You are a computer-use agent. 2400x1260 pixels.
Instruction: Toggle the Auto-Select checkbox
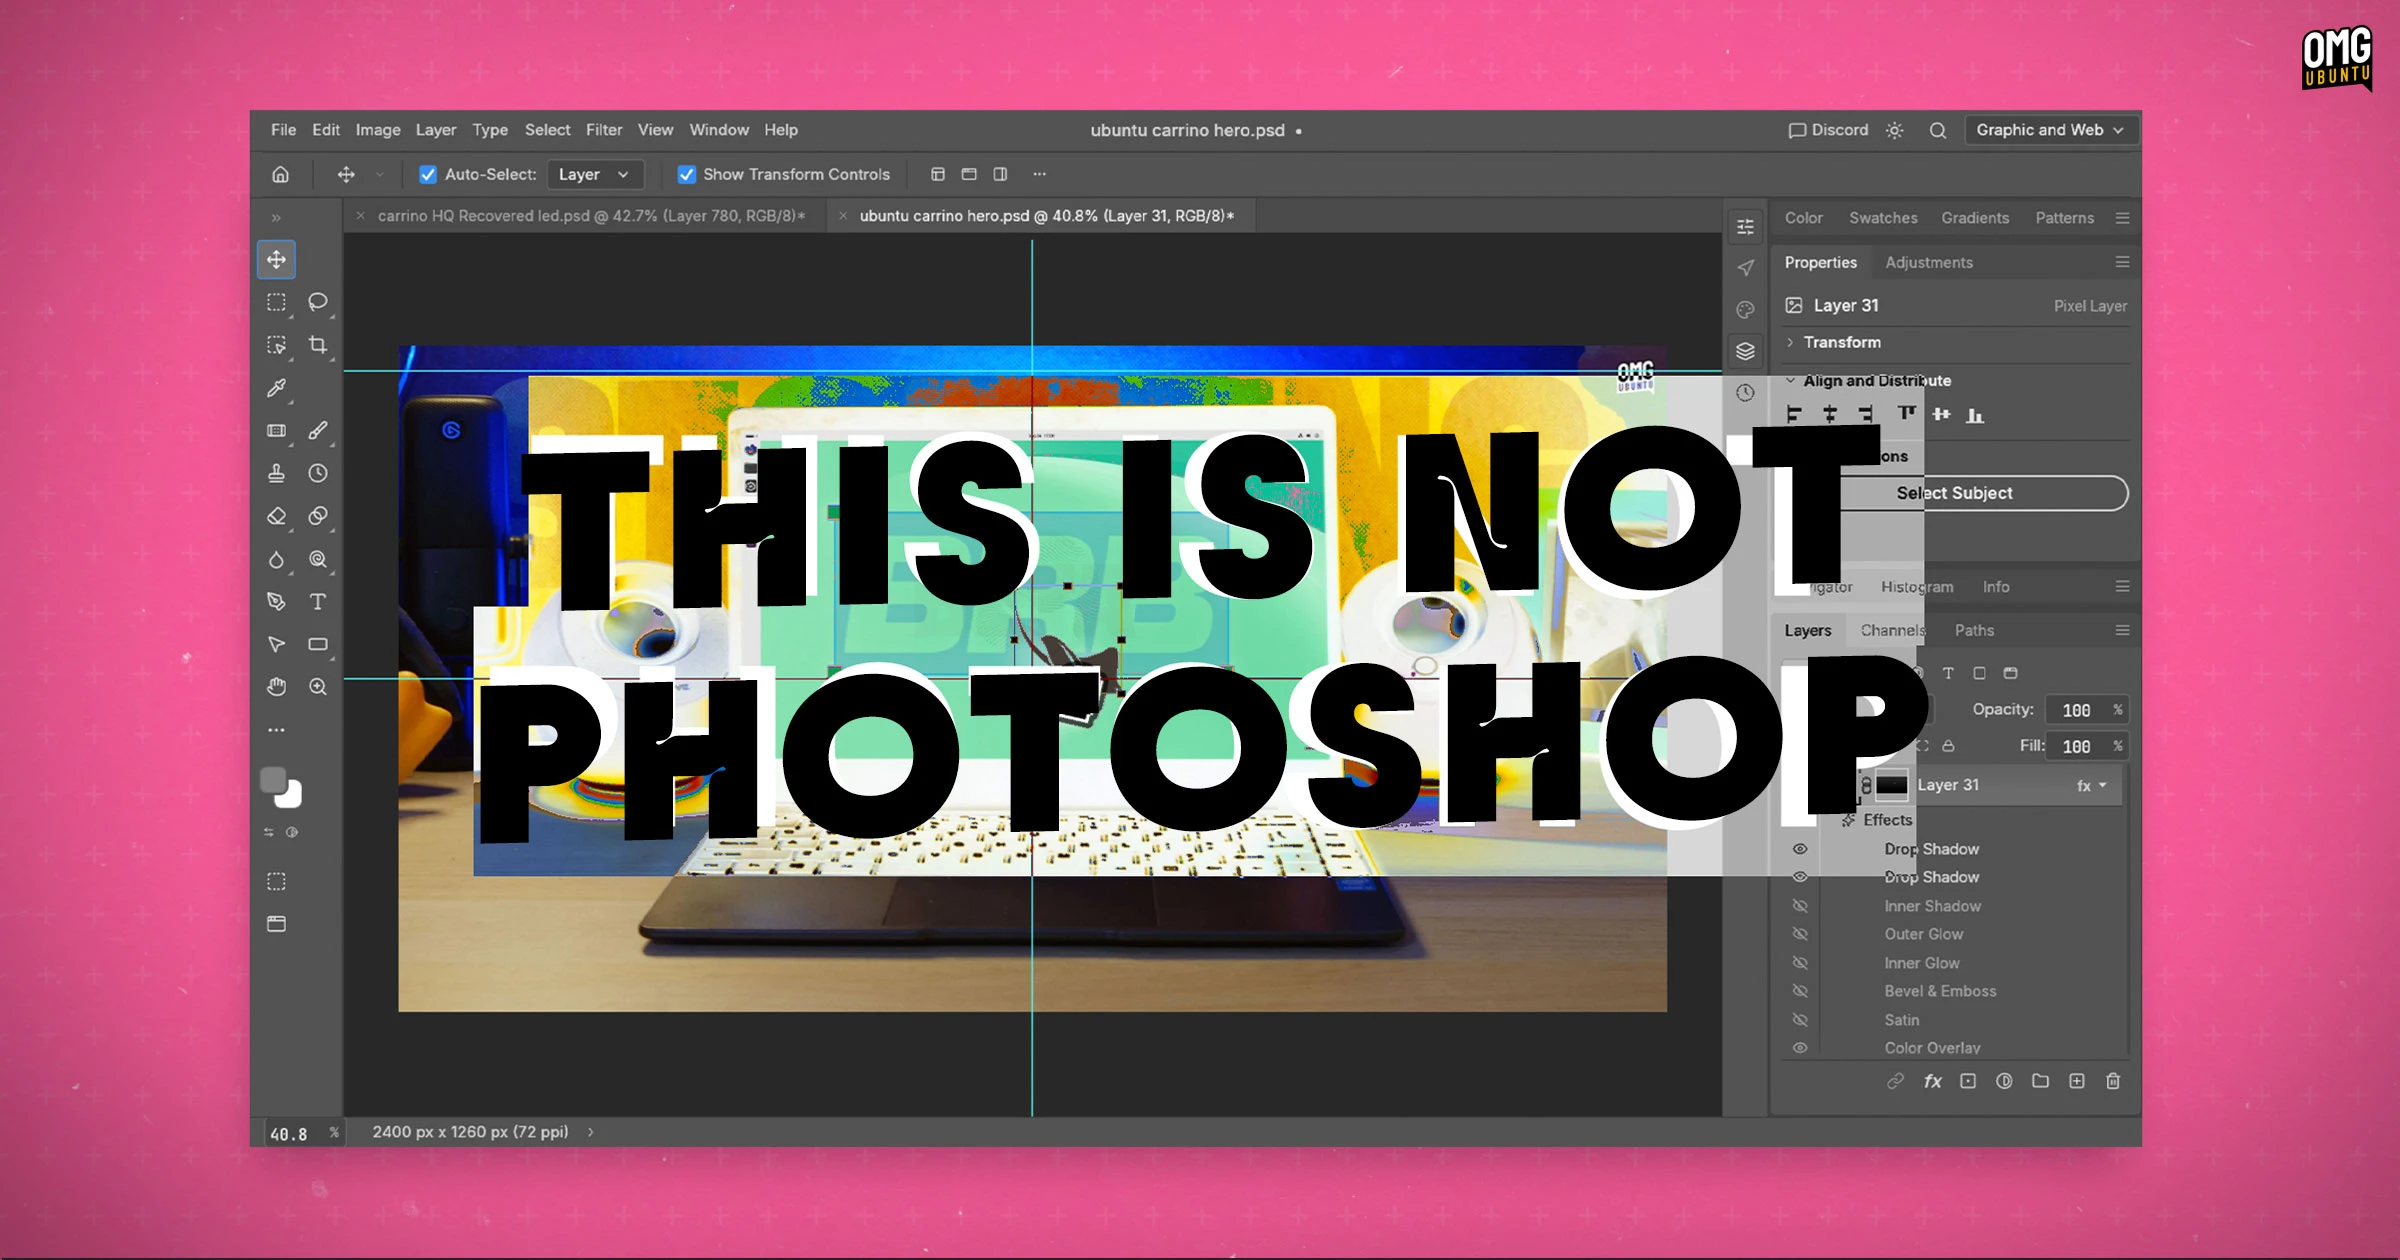(428, 174)
